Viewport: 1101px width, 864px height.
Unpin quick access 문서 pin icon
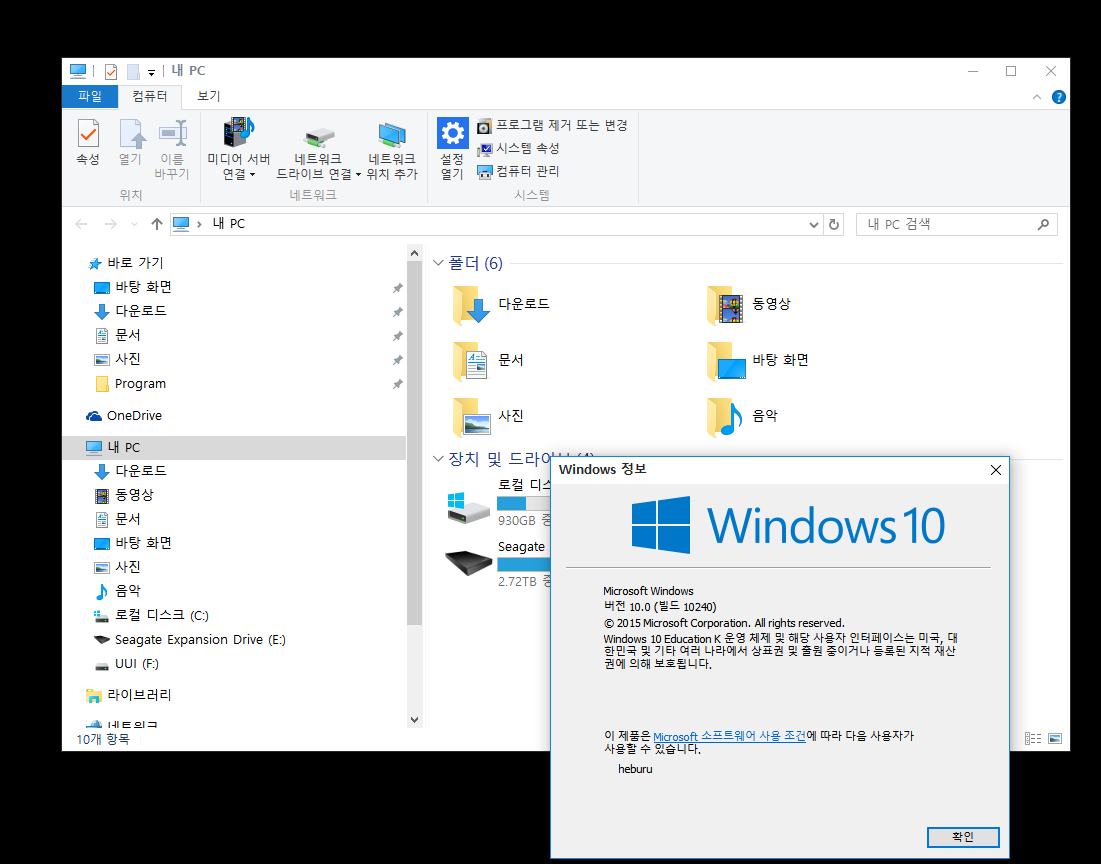click(397, 336)
